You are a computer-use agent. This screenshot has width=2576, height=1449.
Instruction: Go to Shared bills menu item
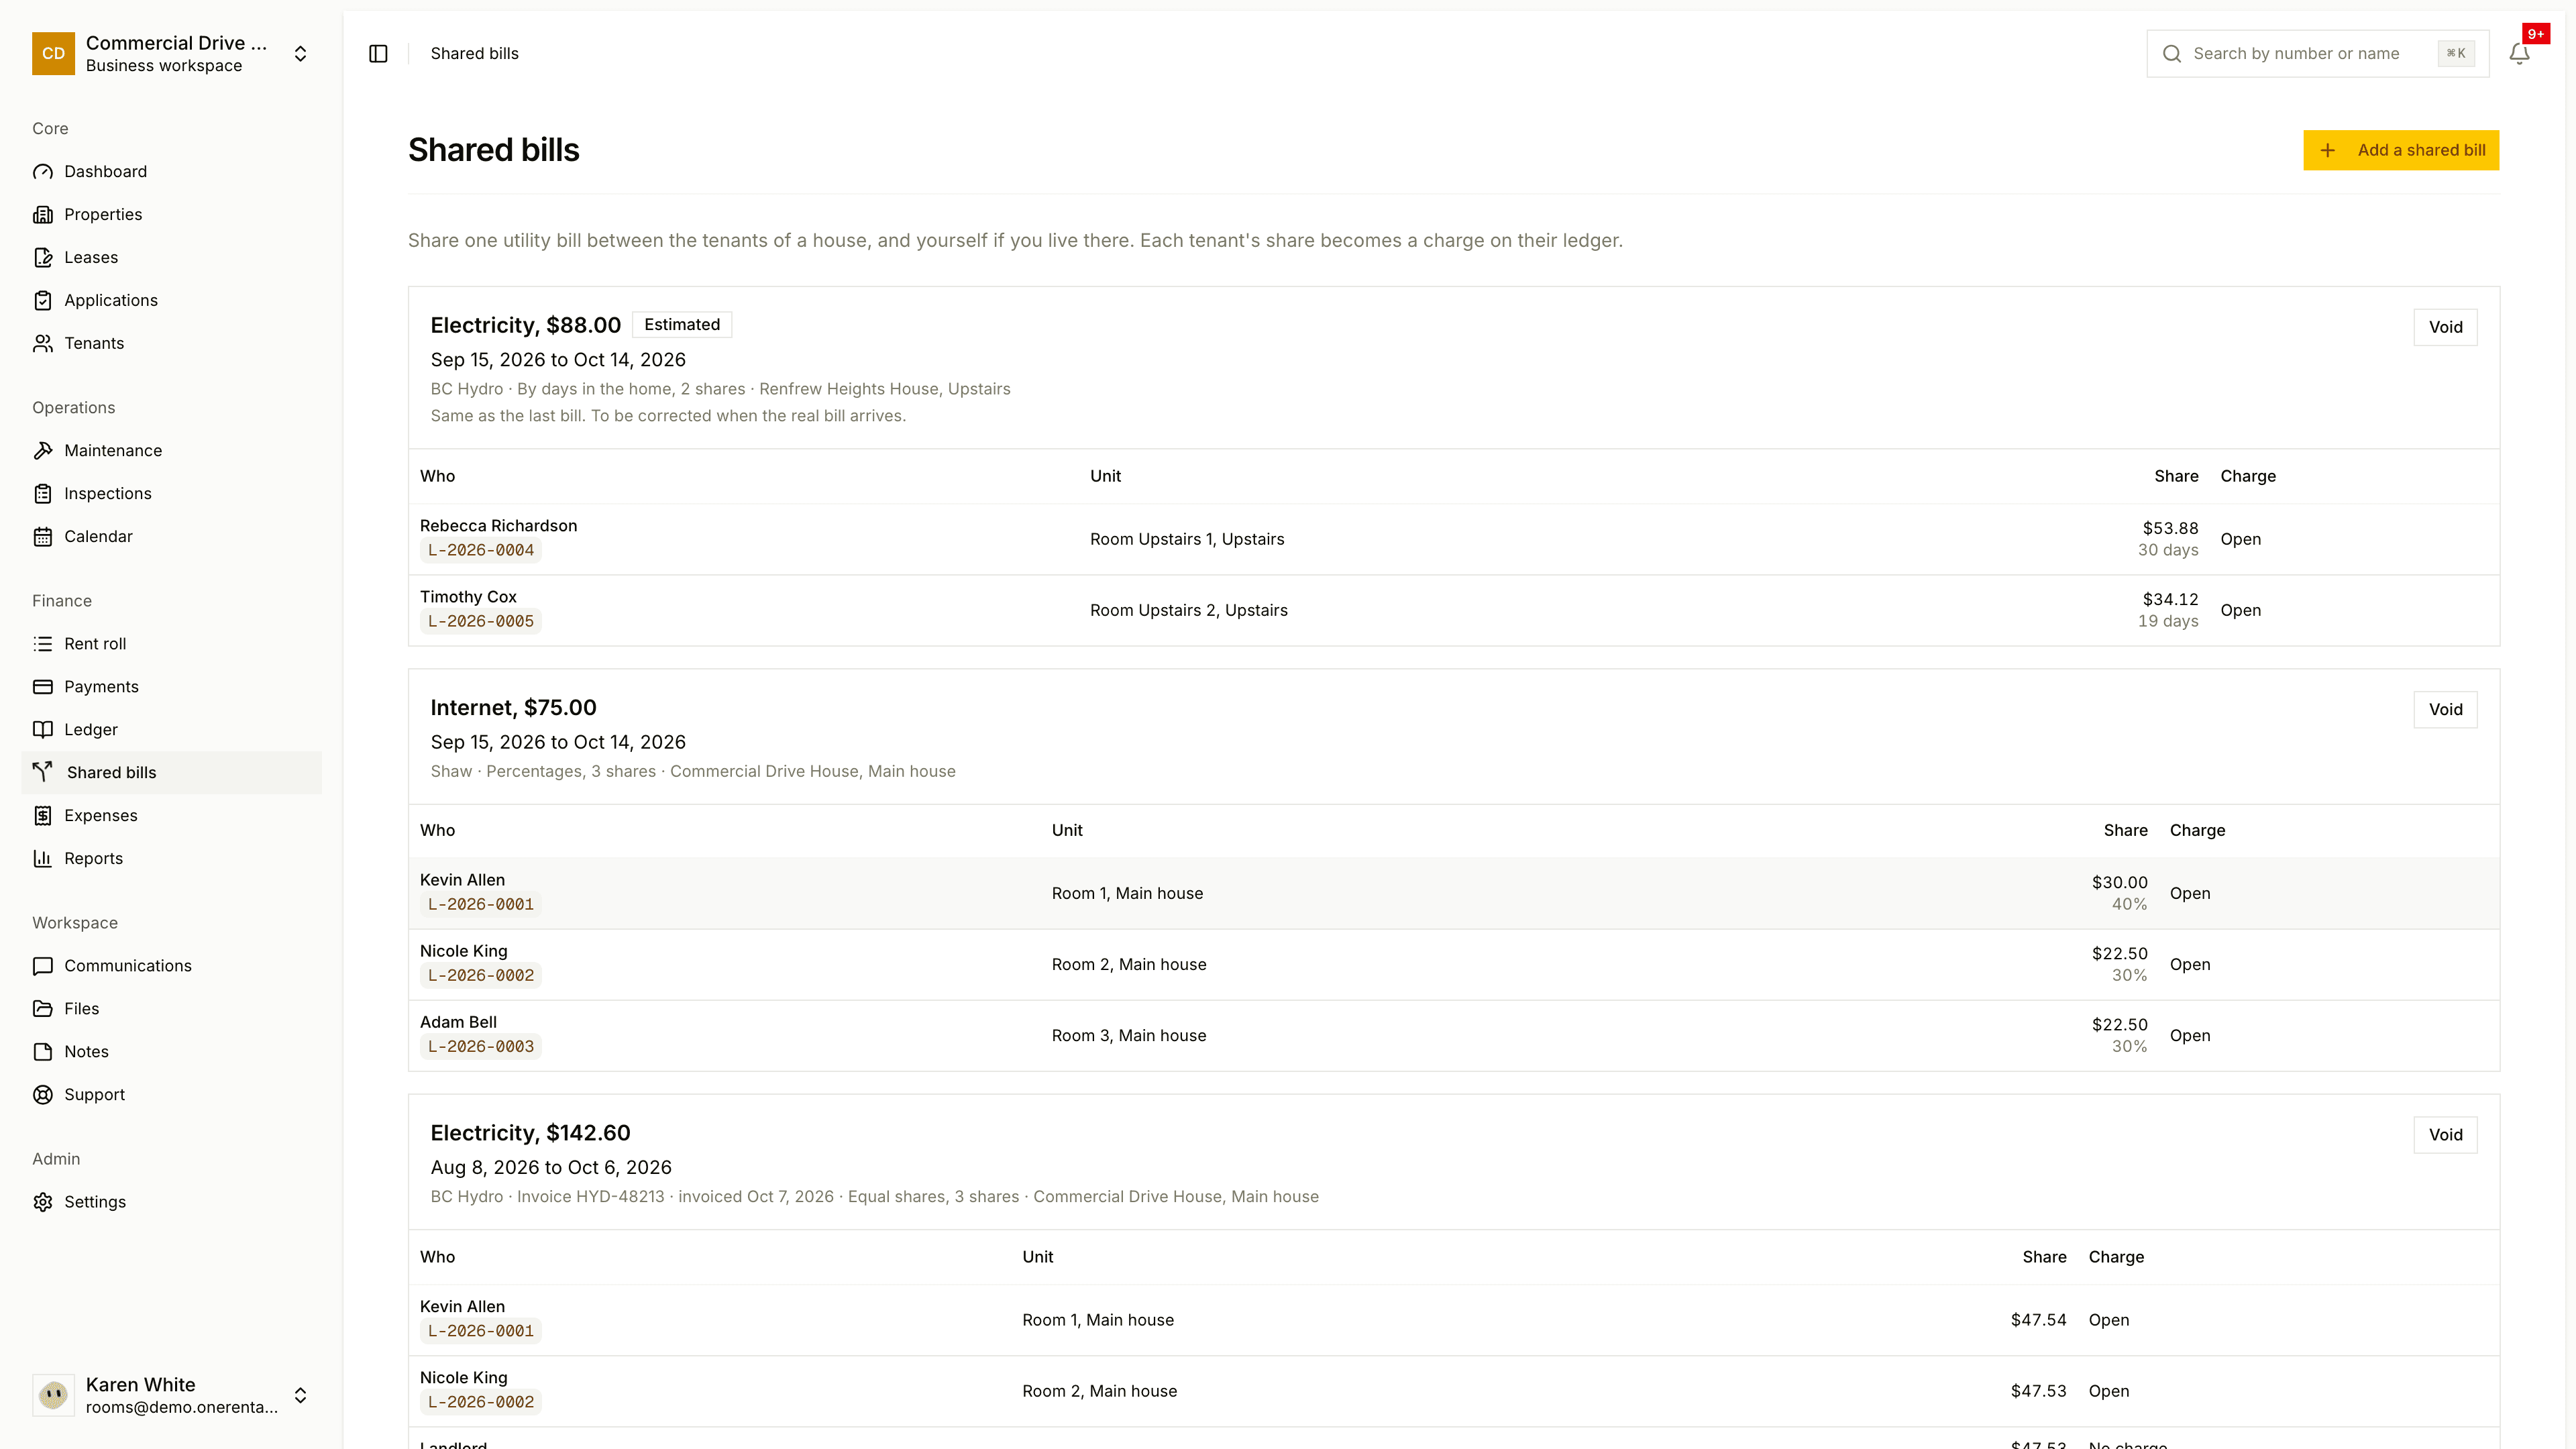coord(171,772)
